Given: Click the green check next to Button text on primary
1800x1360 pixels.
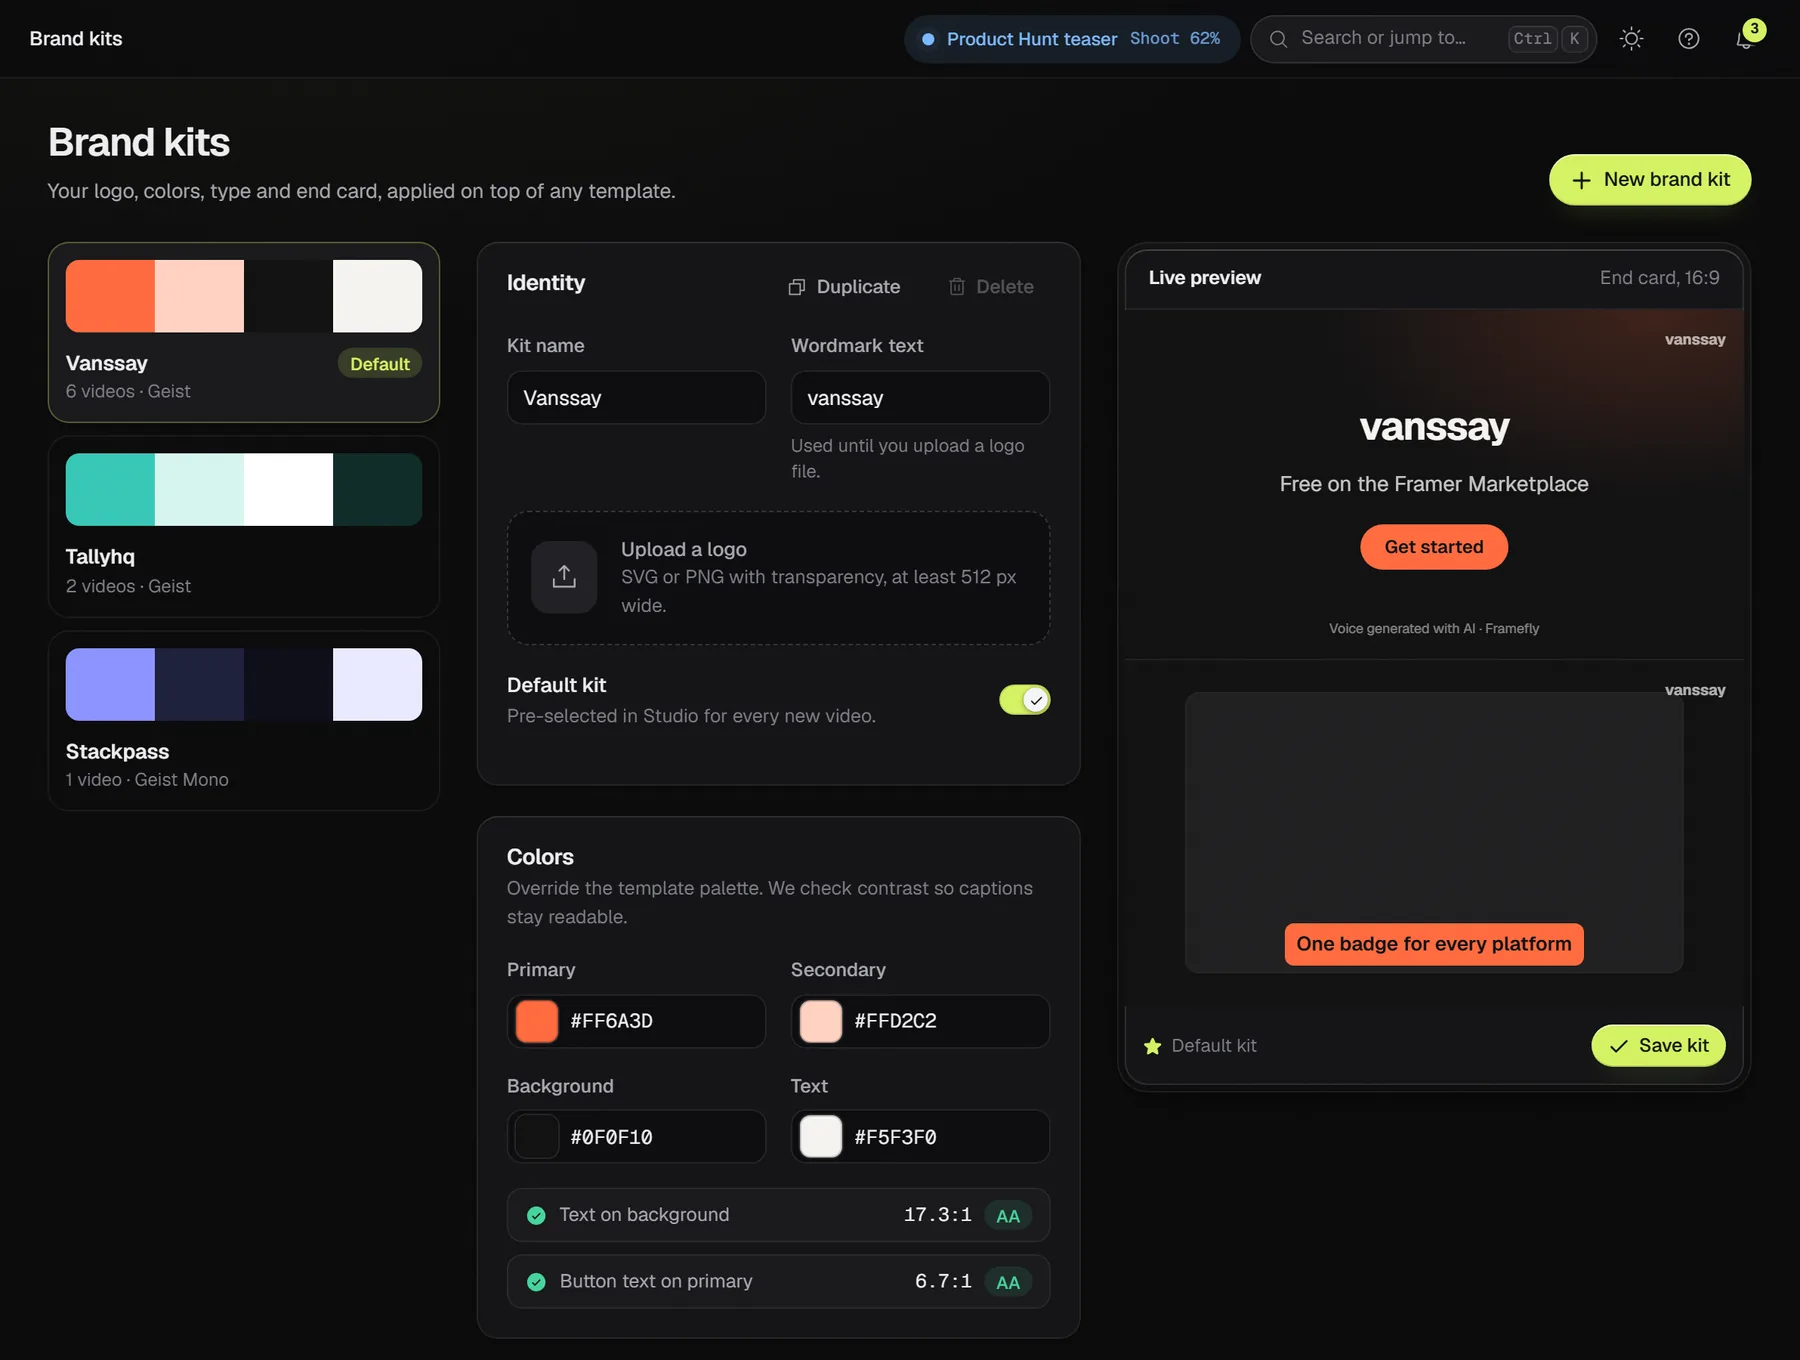Looking at the screenshot, I should point(536,1282).
